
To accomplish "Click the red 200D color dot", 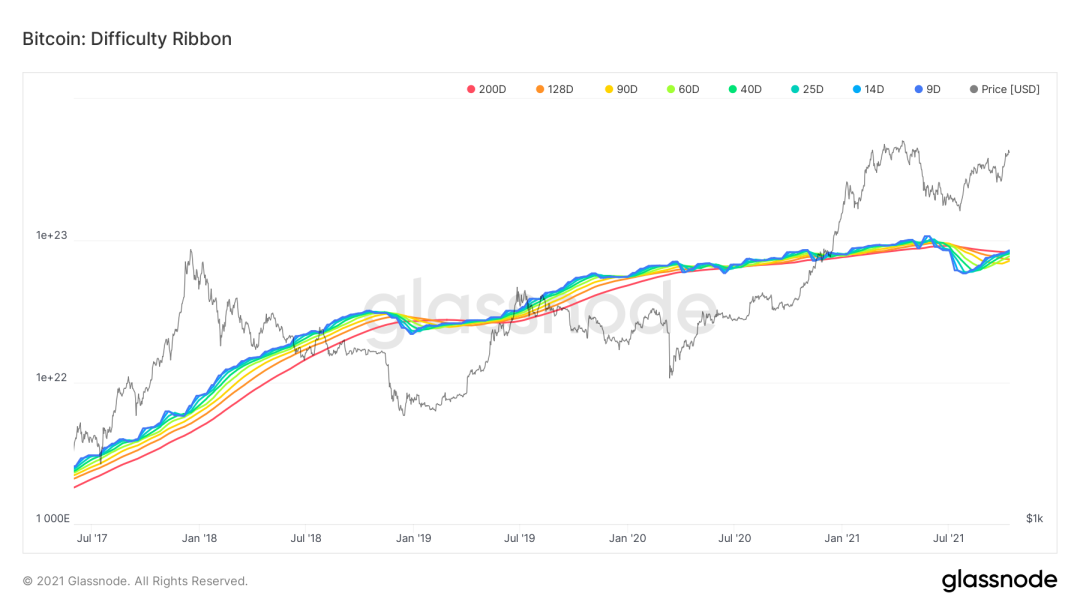I will (x=471, y=90).
